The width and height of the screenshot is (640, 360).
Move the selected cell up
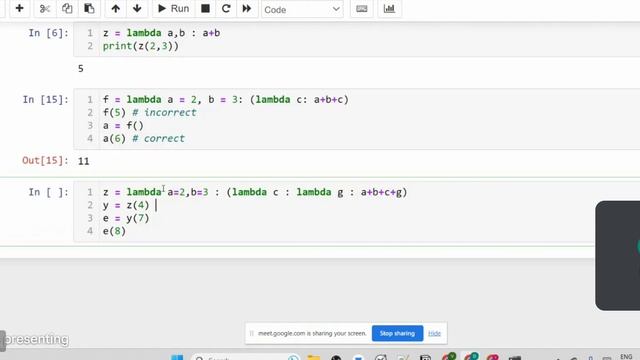click(116, 8)
